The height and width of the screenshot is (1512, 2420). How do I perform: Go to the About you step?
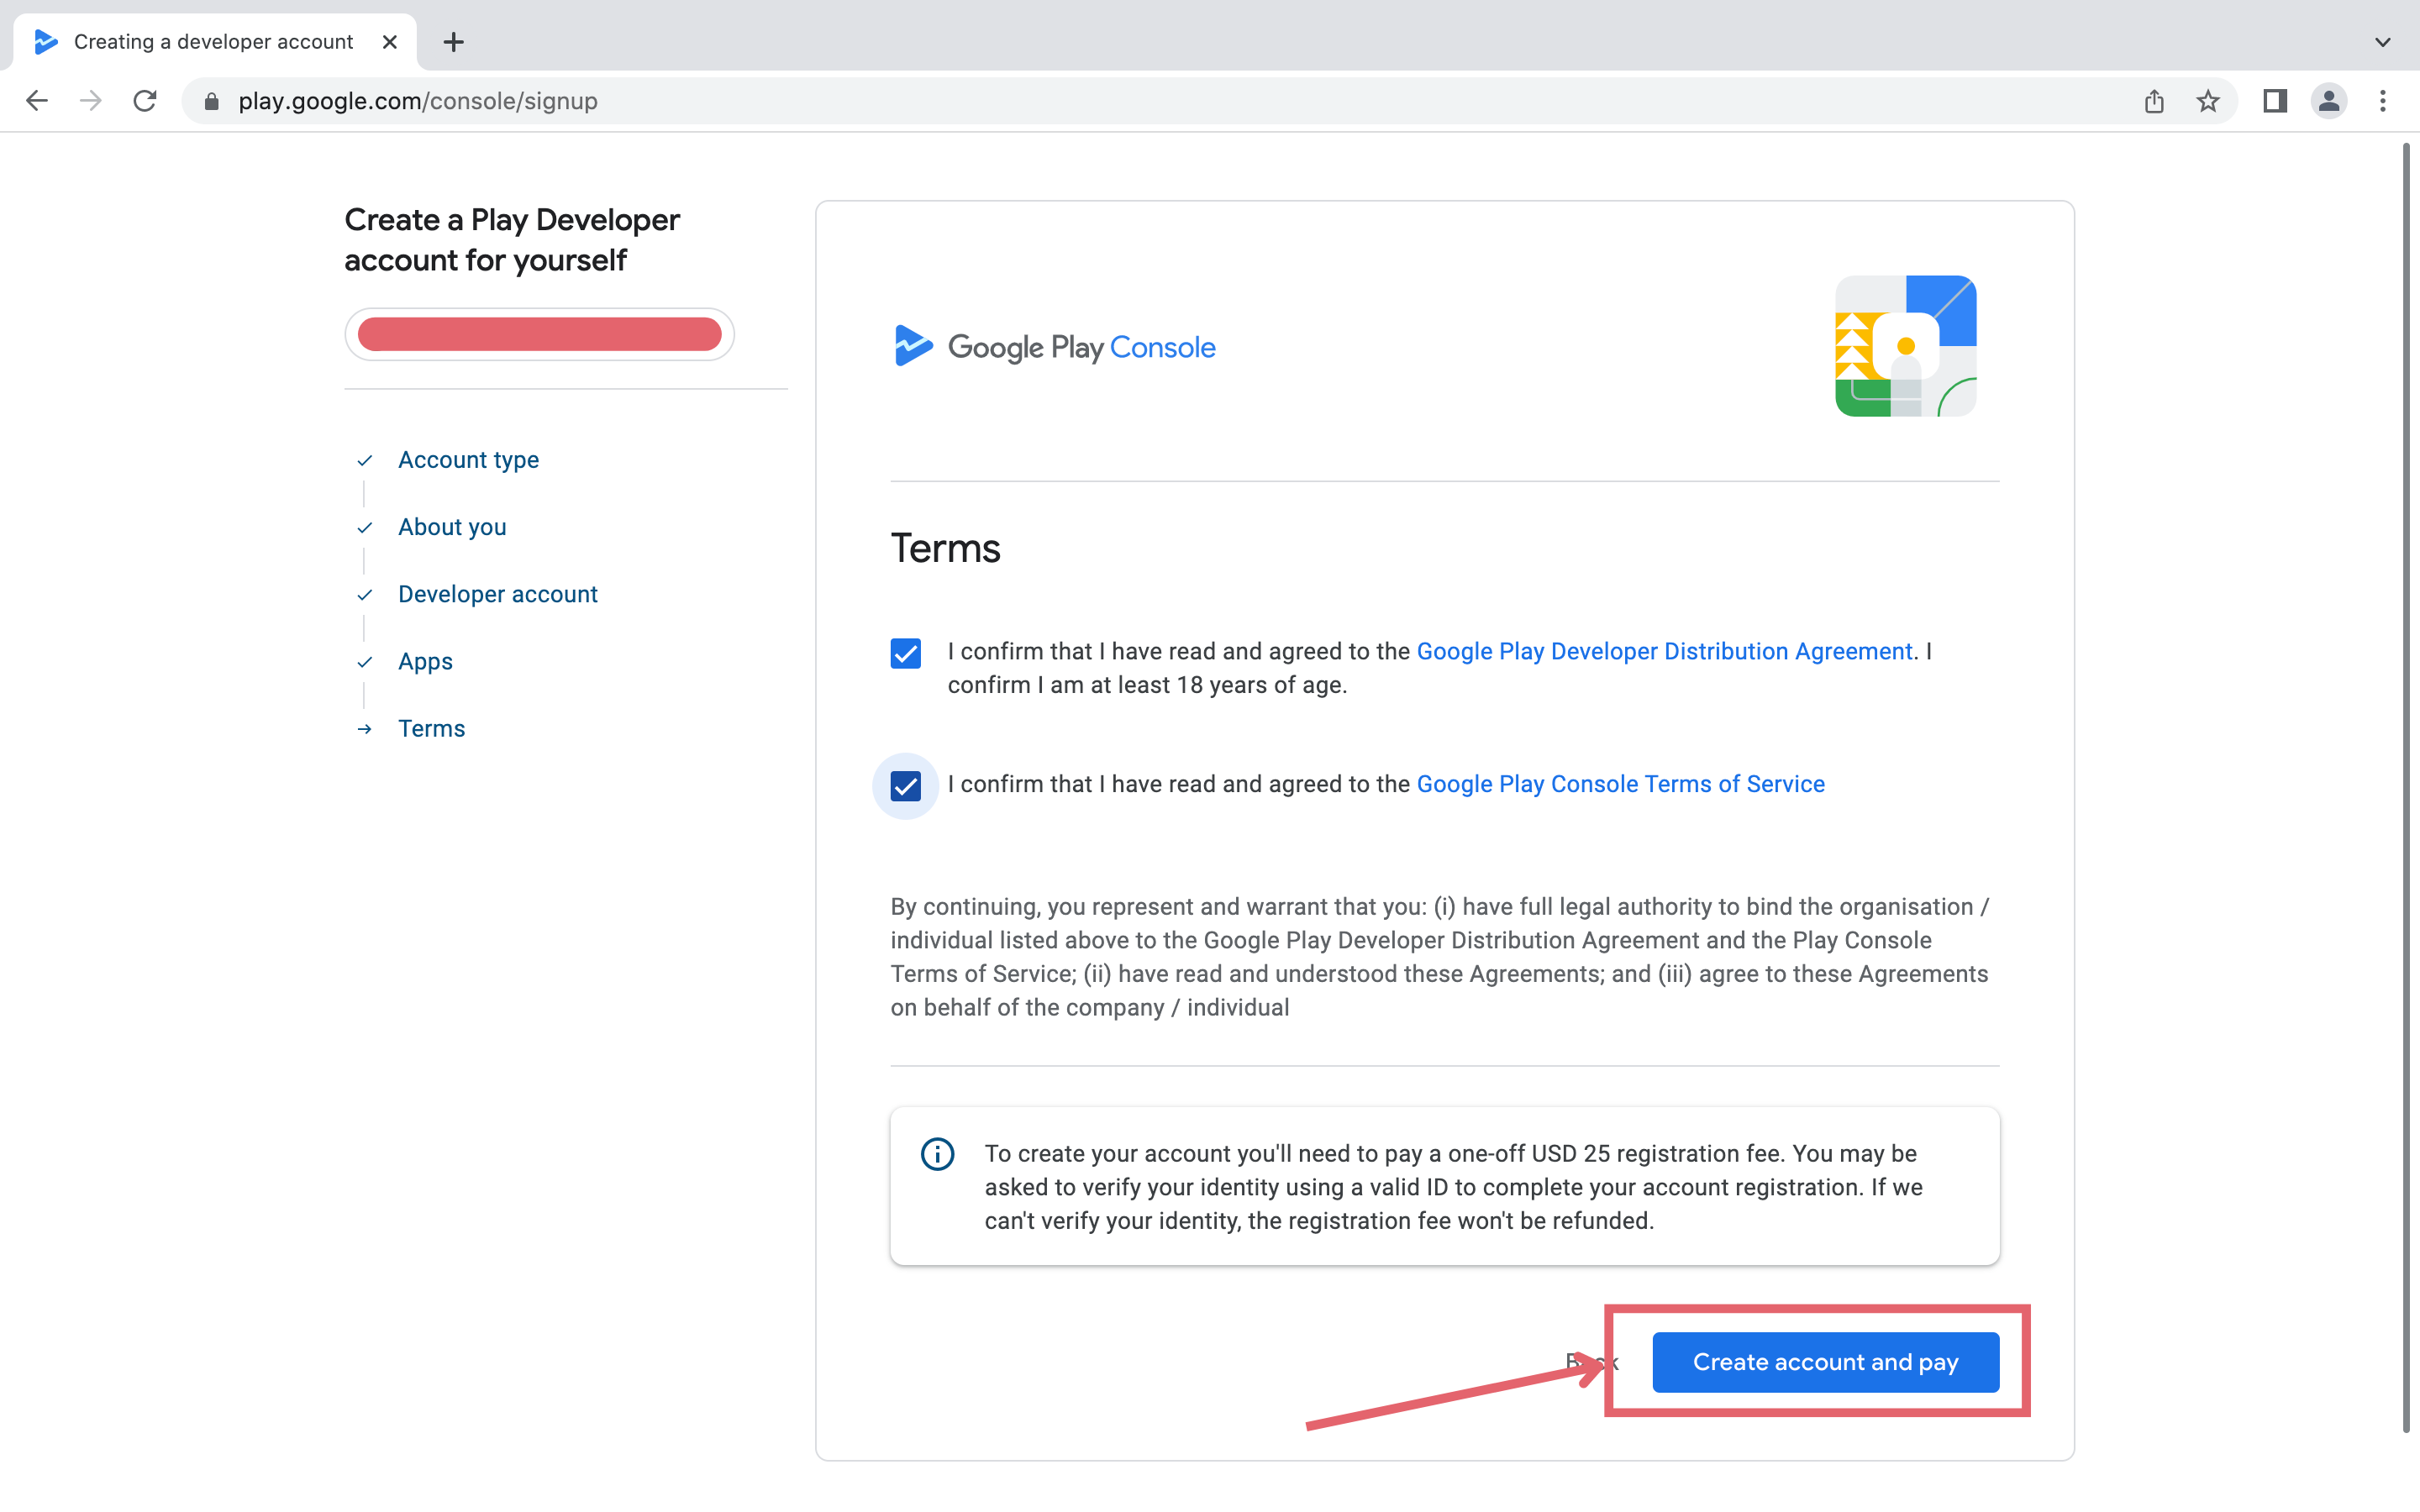[x=452, y=527]
